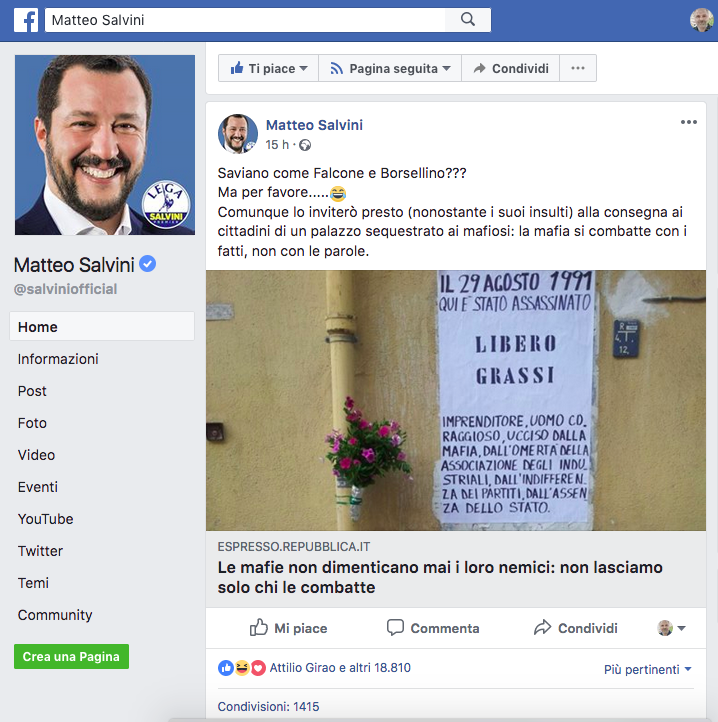Image resolution: width=718 pixels, height=722 pixels.
Task: Click the post privacy globe icon
Action: click(305, 146)
